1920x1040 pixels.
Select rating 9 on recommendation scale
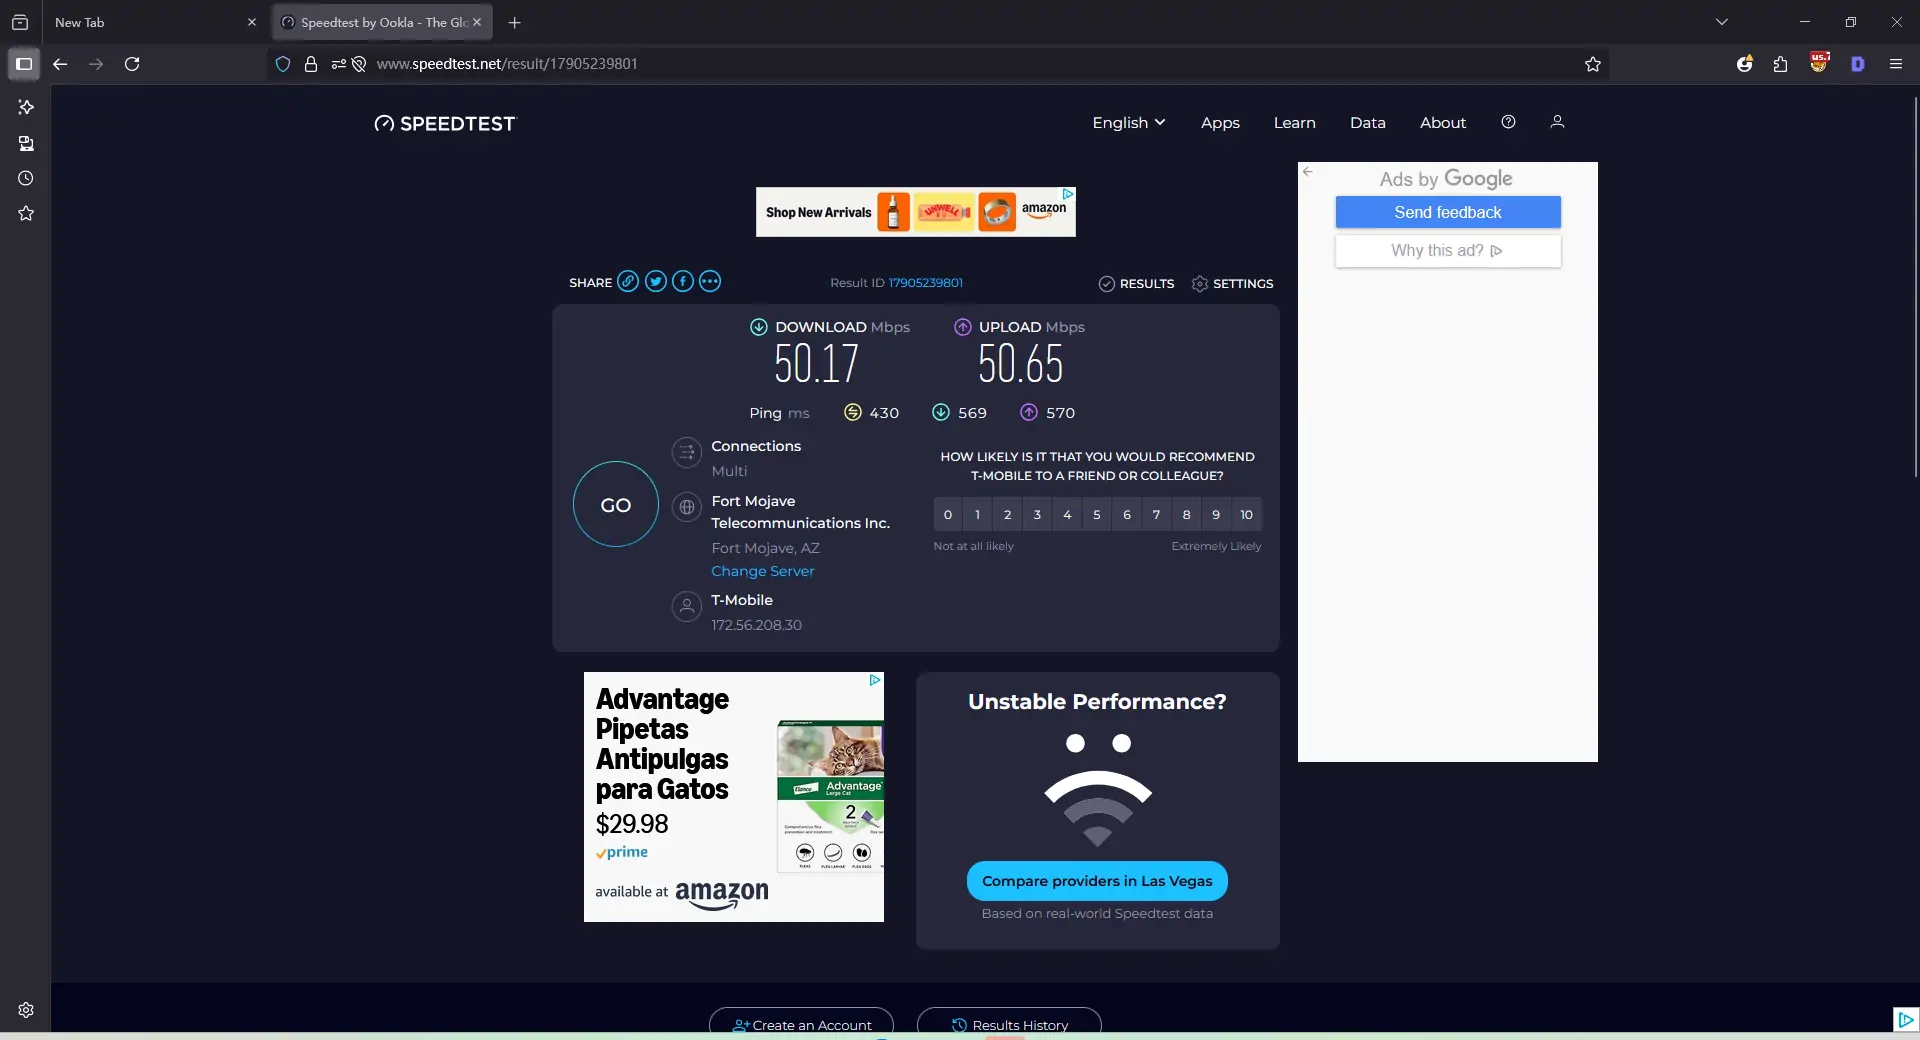pos(1216,515)
